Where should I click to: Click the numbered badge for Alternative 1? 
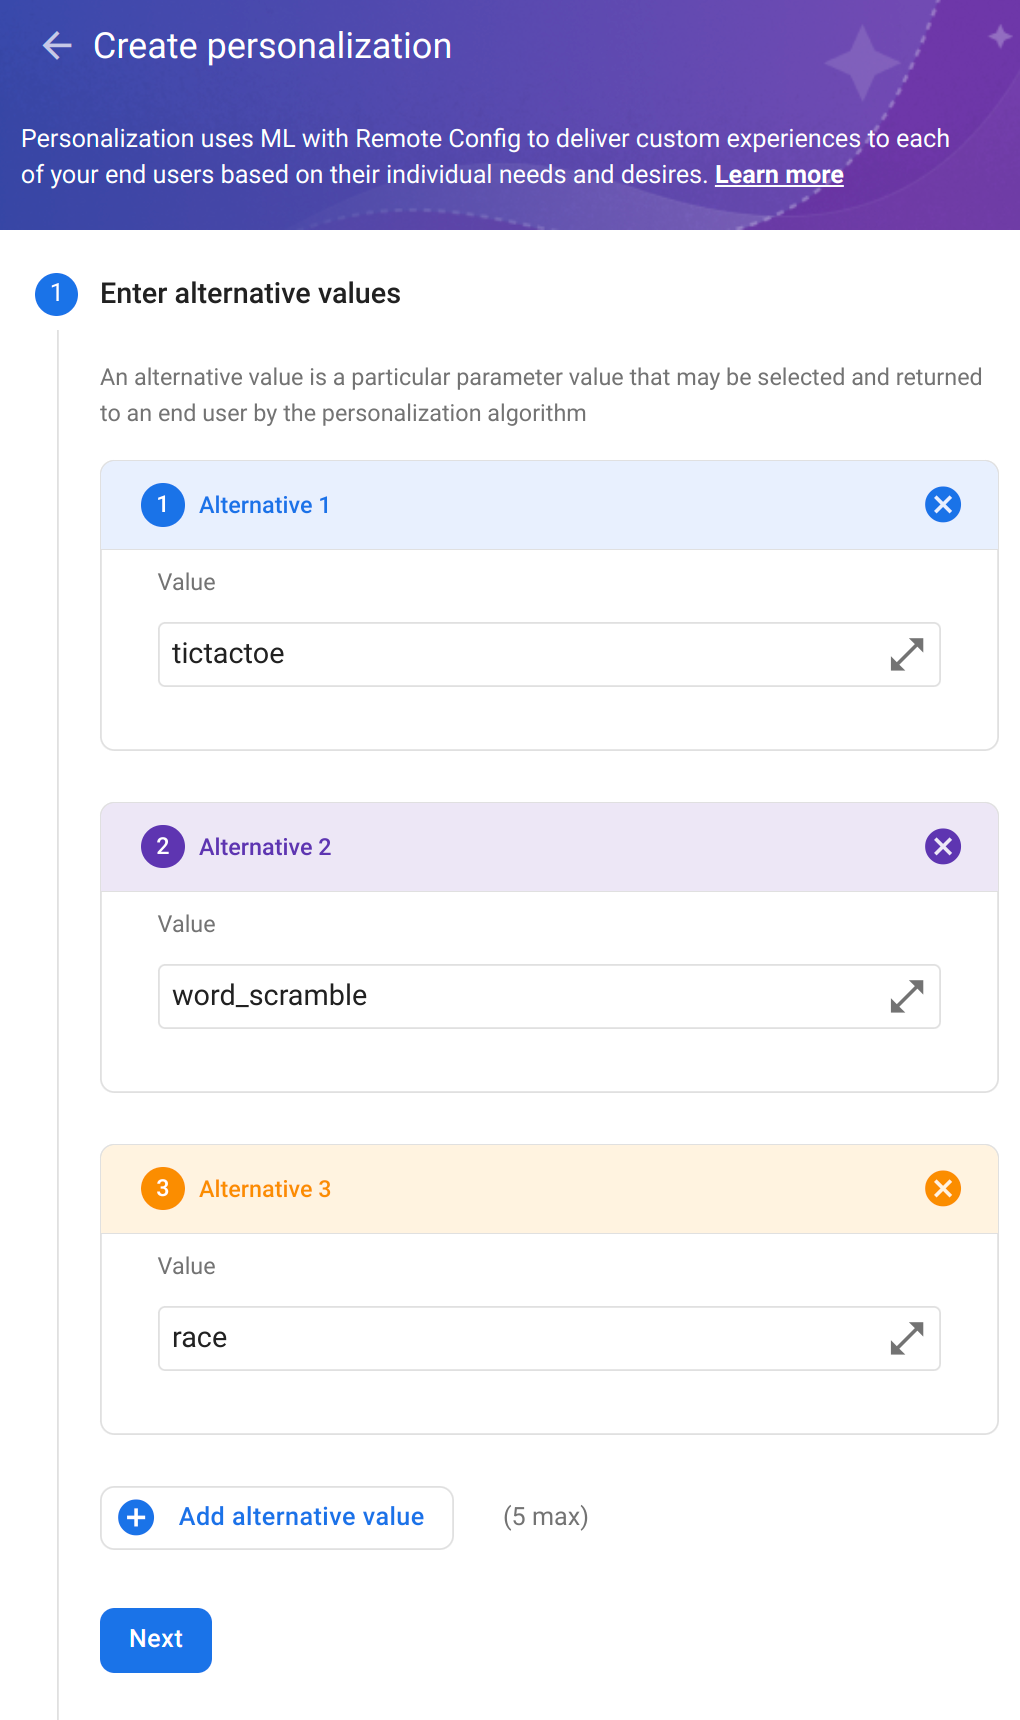coord(162,505)
